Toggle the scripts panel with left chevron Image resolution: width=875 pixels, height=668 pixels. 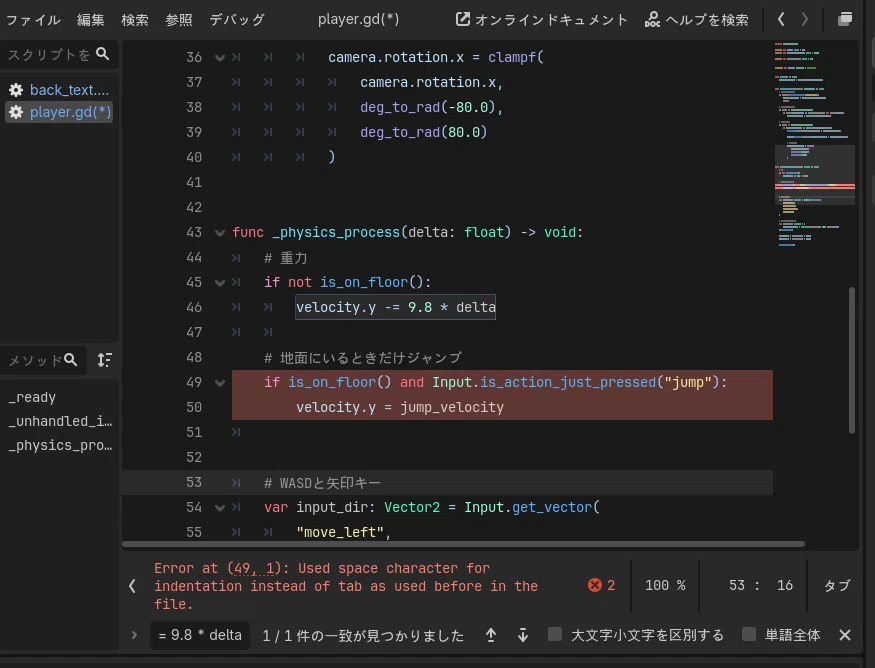point(132,586)
